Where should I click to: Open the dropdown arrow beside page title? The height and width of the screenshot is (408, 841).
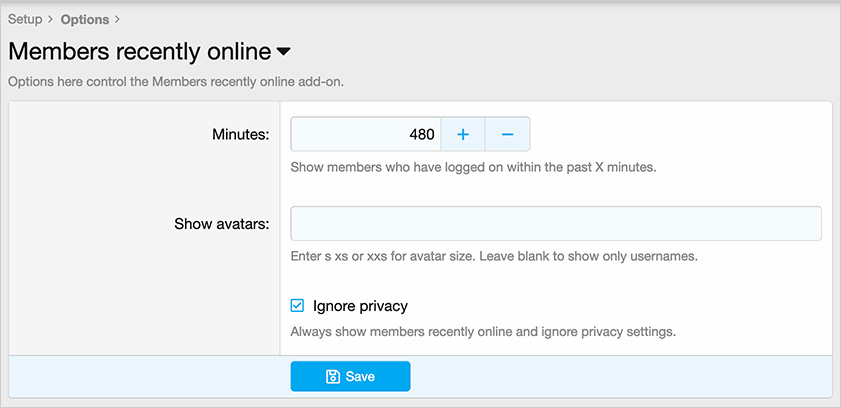tap(283, 51)
